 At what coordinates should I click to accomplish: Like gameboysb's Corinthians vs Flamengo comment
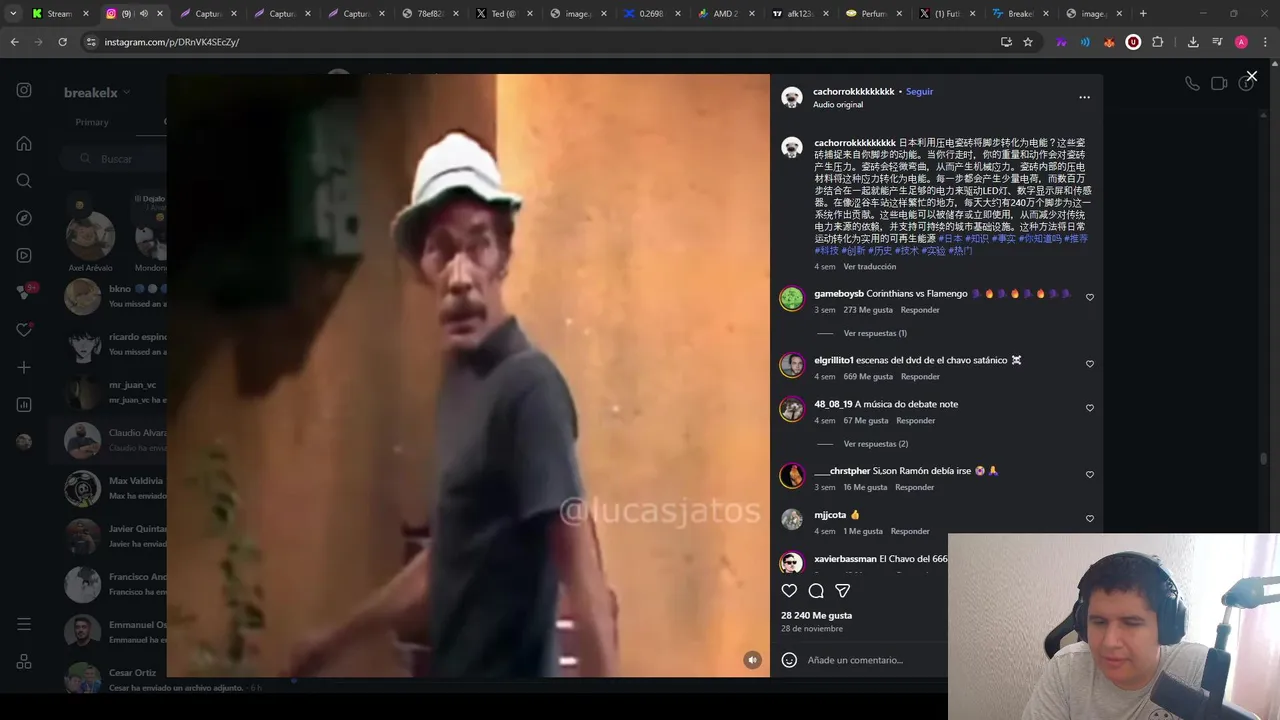1090,297
